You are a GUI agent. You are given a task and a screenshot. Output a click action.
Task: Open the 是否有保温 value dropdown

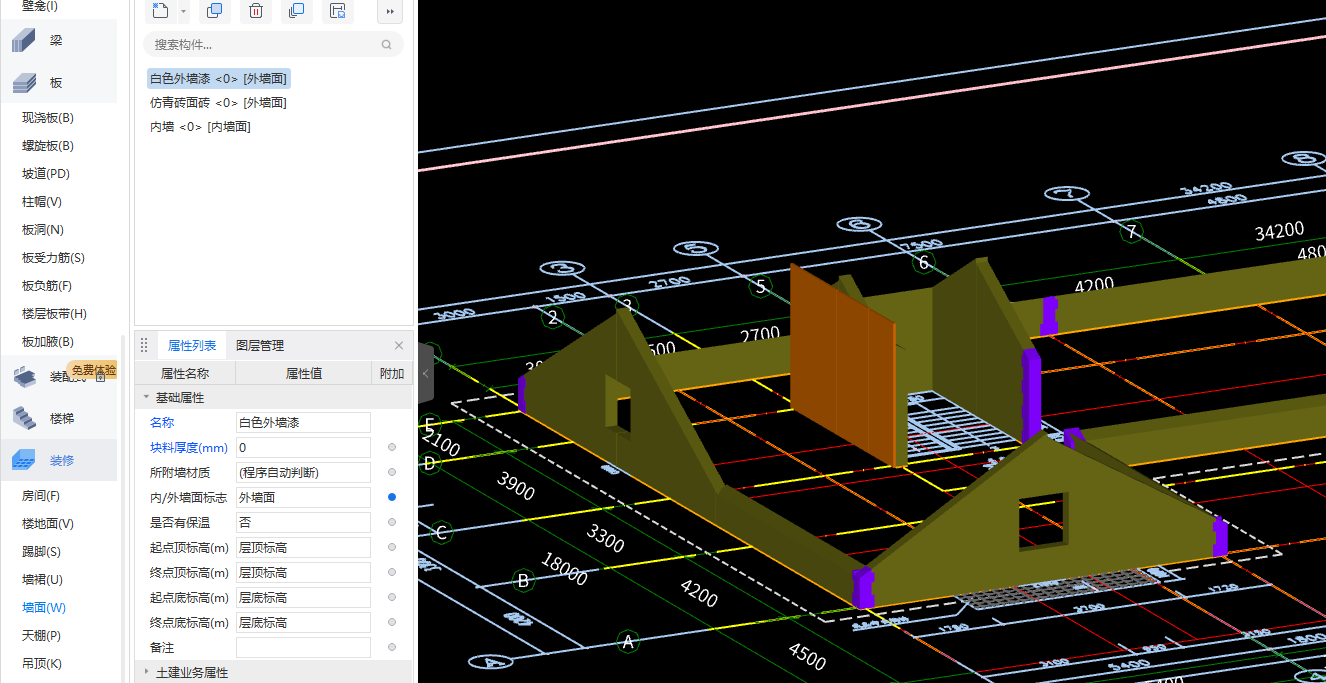(303, 522)
